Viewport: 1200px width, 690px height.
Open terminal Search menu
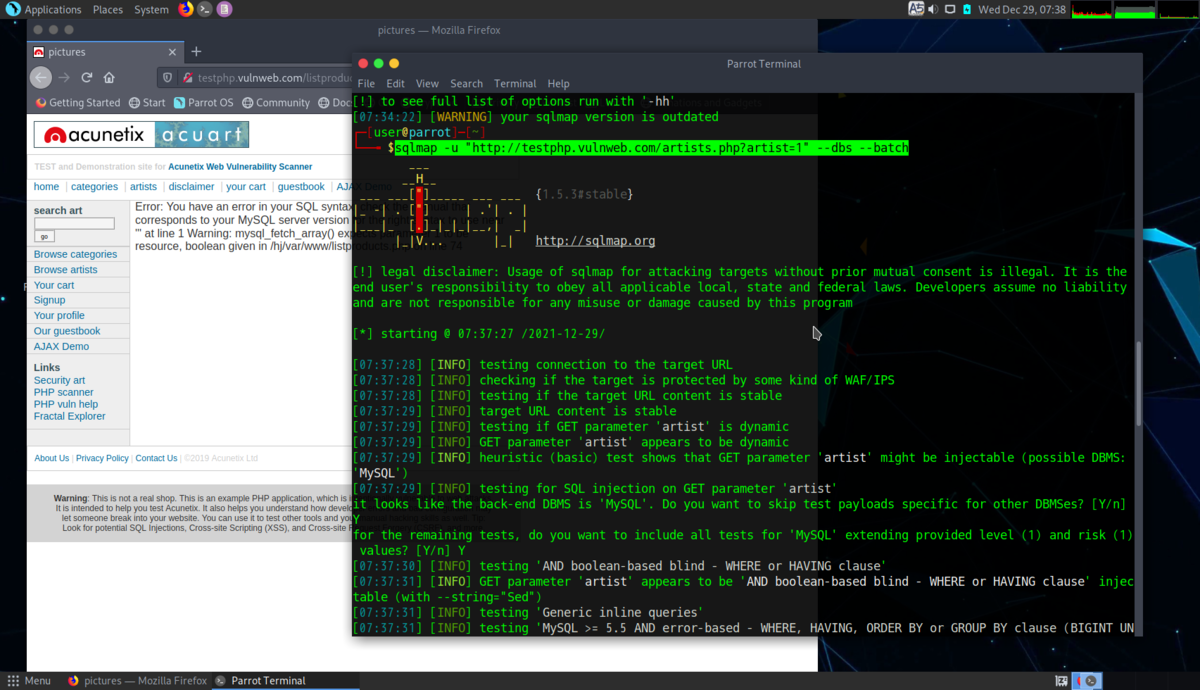click(466, 84)
